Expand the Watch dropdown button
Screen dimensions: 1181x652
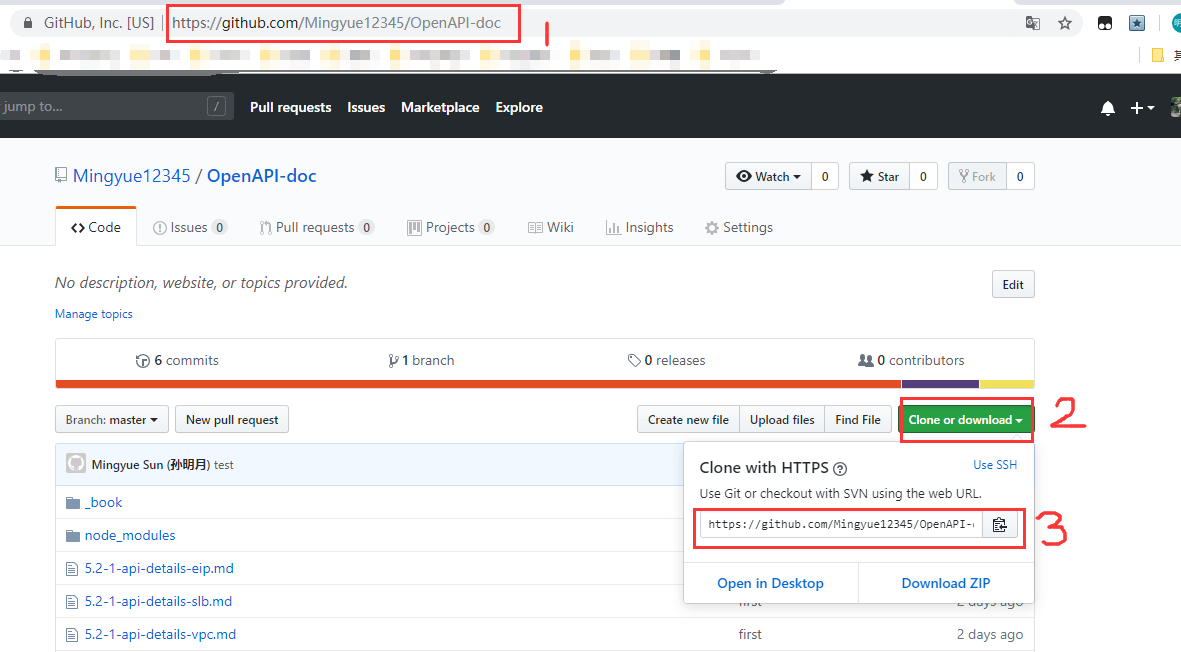(768, 176)
